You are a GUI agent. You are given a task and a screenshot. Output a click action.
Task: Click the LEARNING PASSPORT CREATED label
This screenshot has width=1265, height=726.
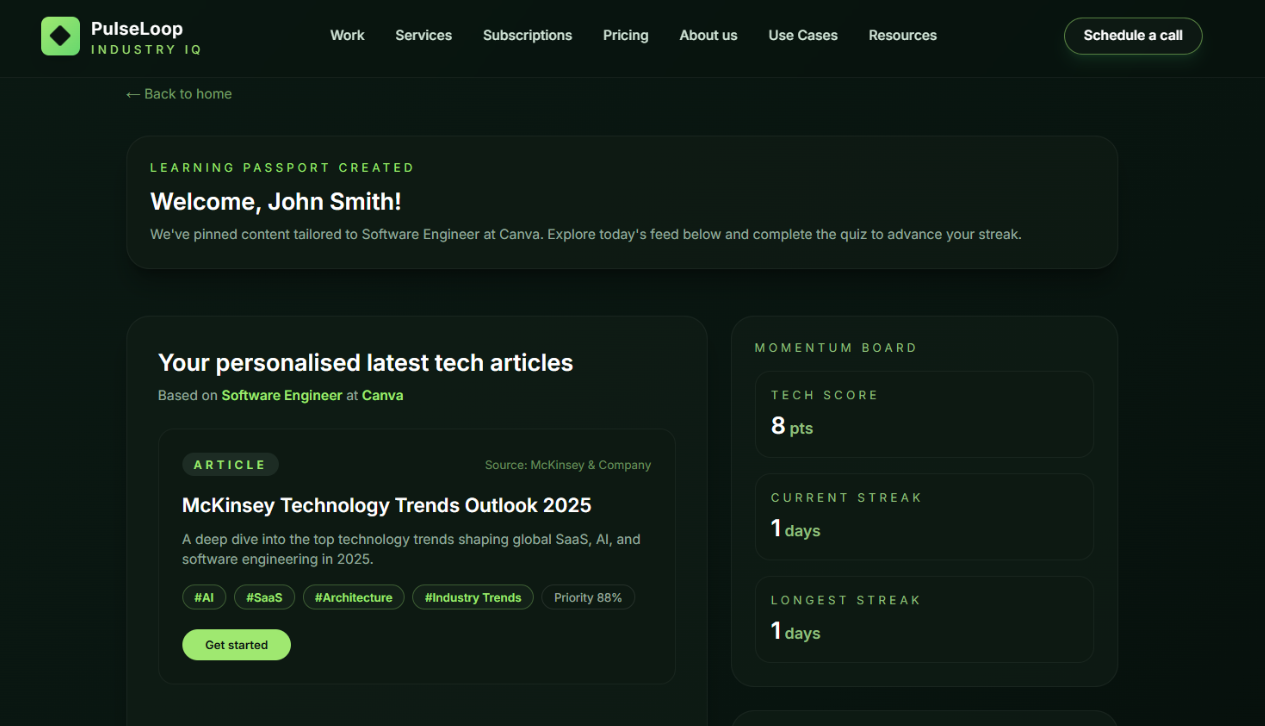pos(282,168)
